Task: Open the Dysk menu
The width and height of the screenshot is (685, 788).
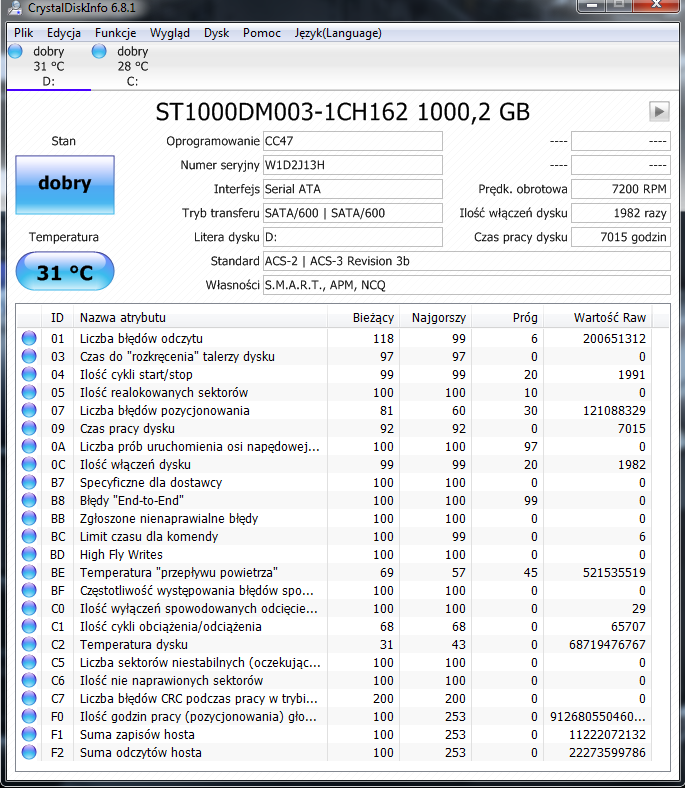Action: point(217,33)
